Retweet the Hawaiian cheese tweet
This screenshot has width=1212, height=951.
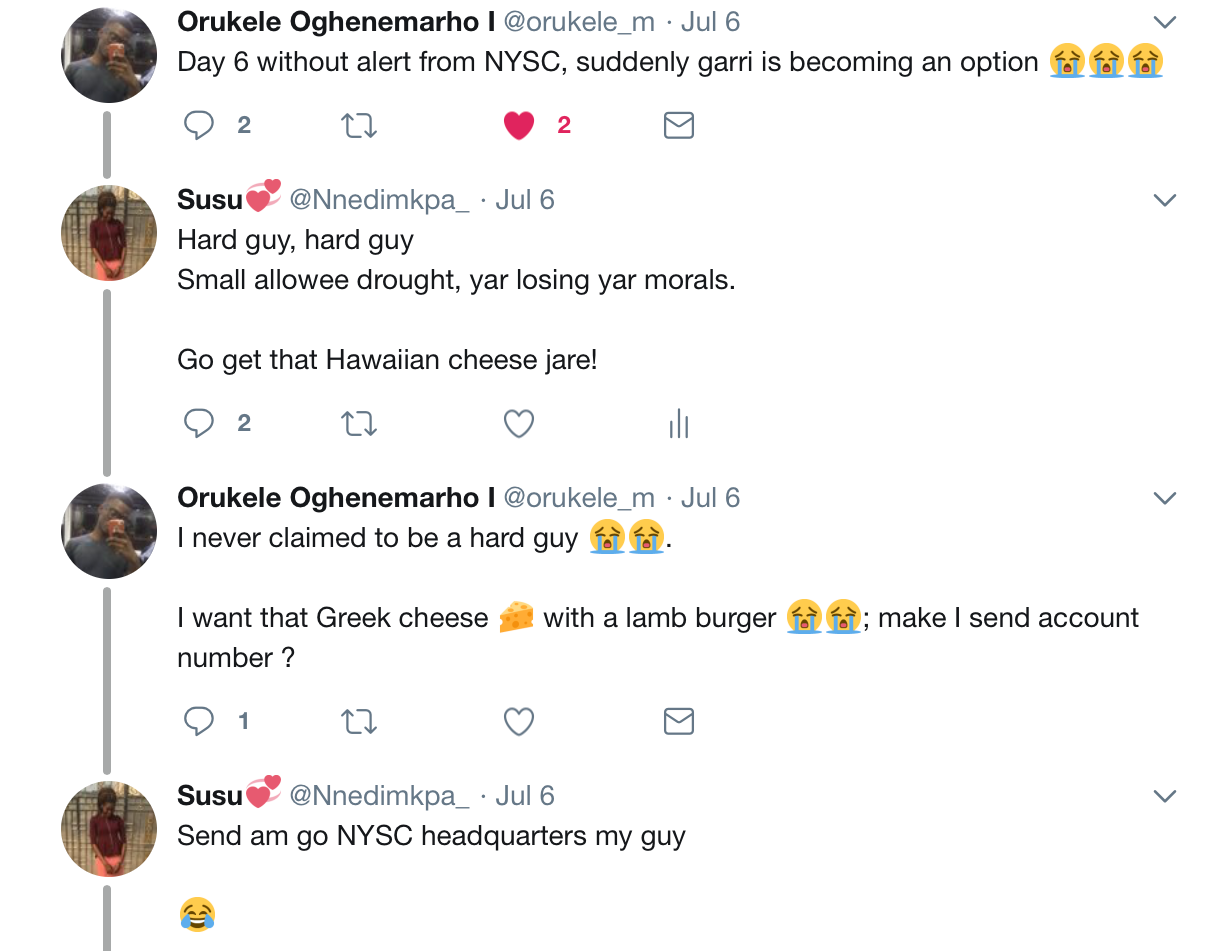(359, 423)
